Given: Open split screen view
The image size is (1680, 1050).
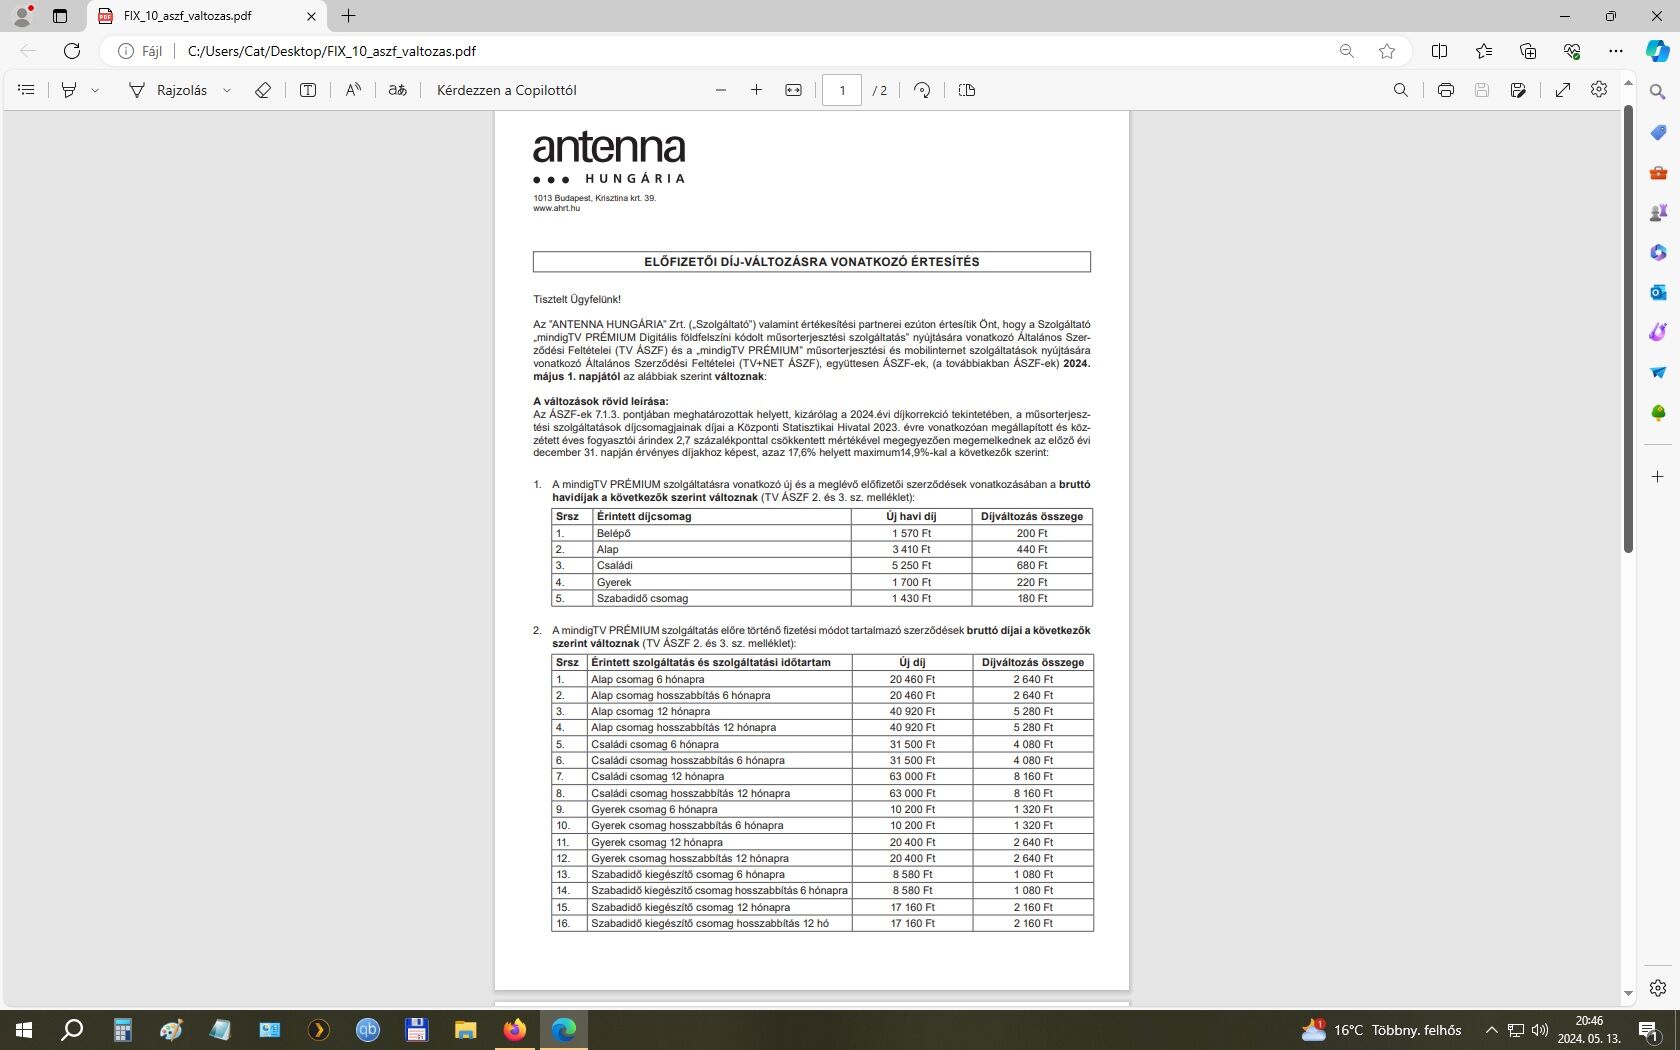Looking at the screenshot, I should click(1440, 51).
